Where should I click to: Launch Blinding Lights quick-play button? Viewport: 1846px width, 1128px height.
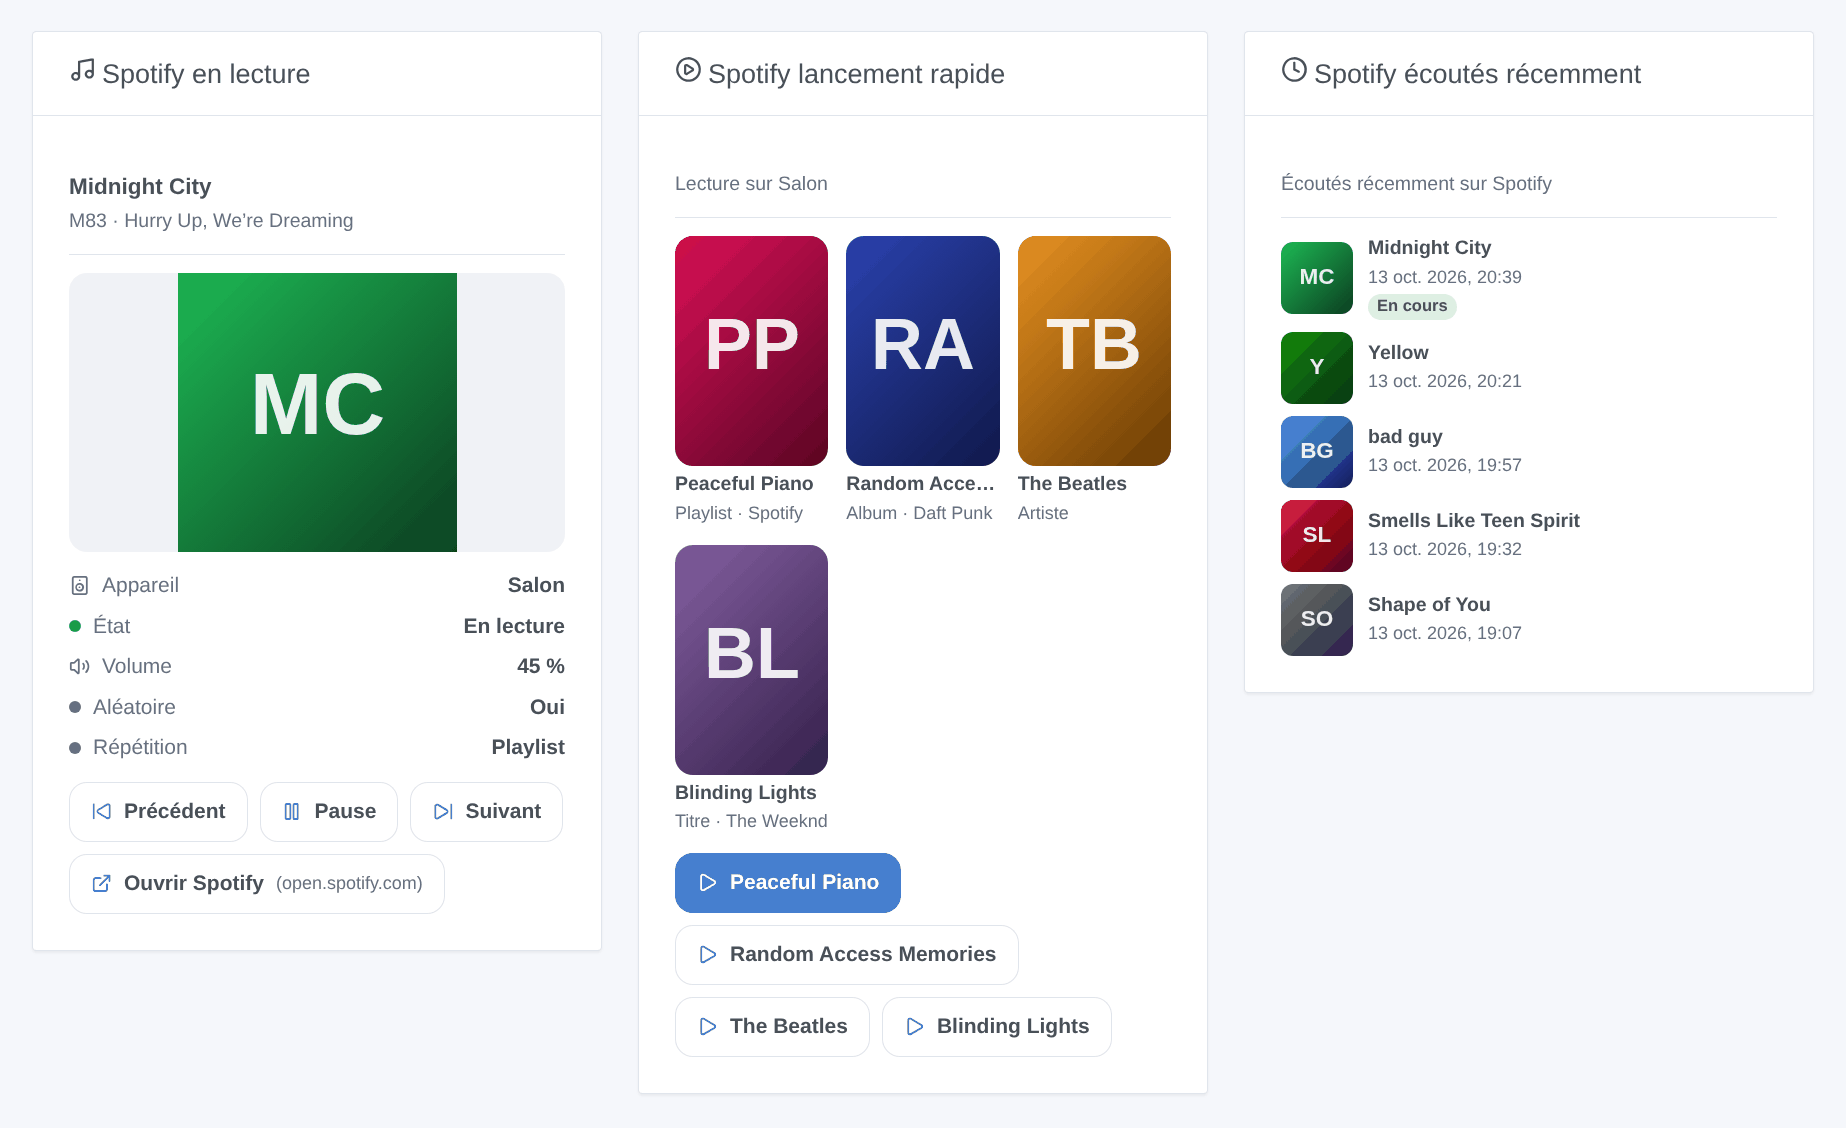point(997,1027)
